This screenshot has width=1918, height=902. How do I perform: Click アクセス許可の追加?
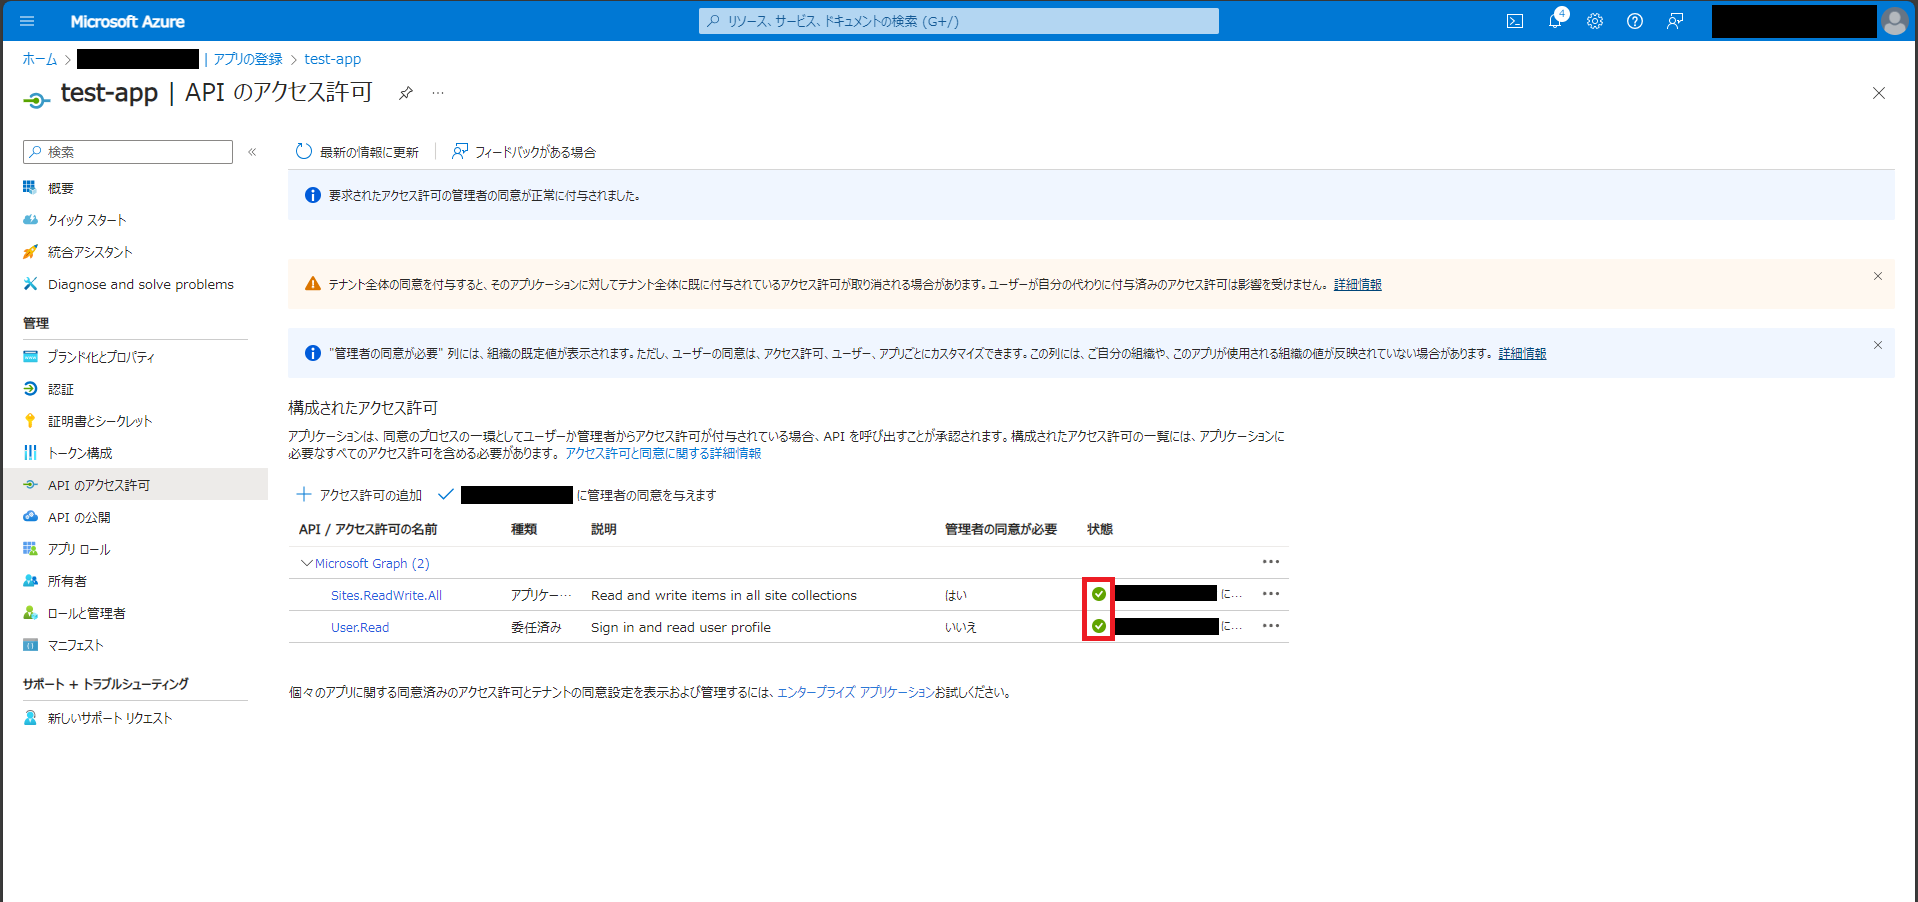359,495
